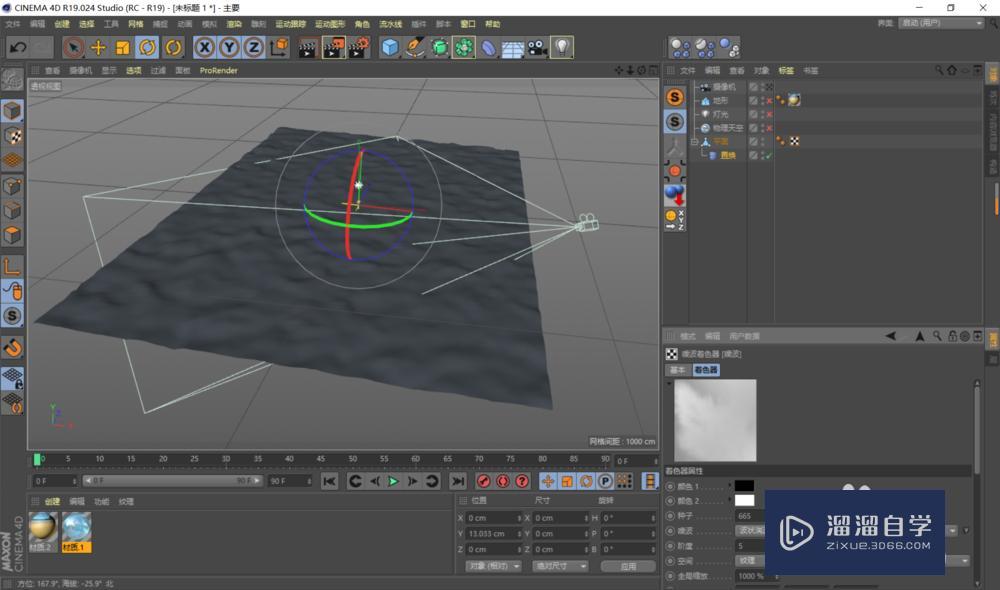Open the 创建 menu in menu bar
The image size is (1000, 590).
62,24
